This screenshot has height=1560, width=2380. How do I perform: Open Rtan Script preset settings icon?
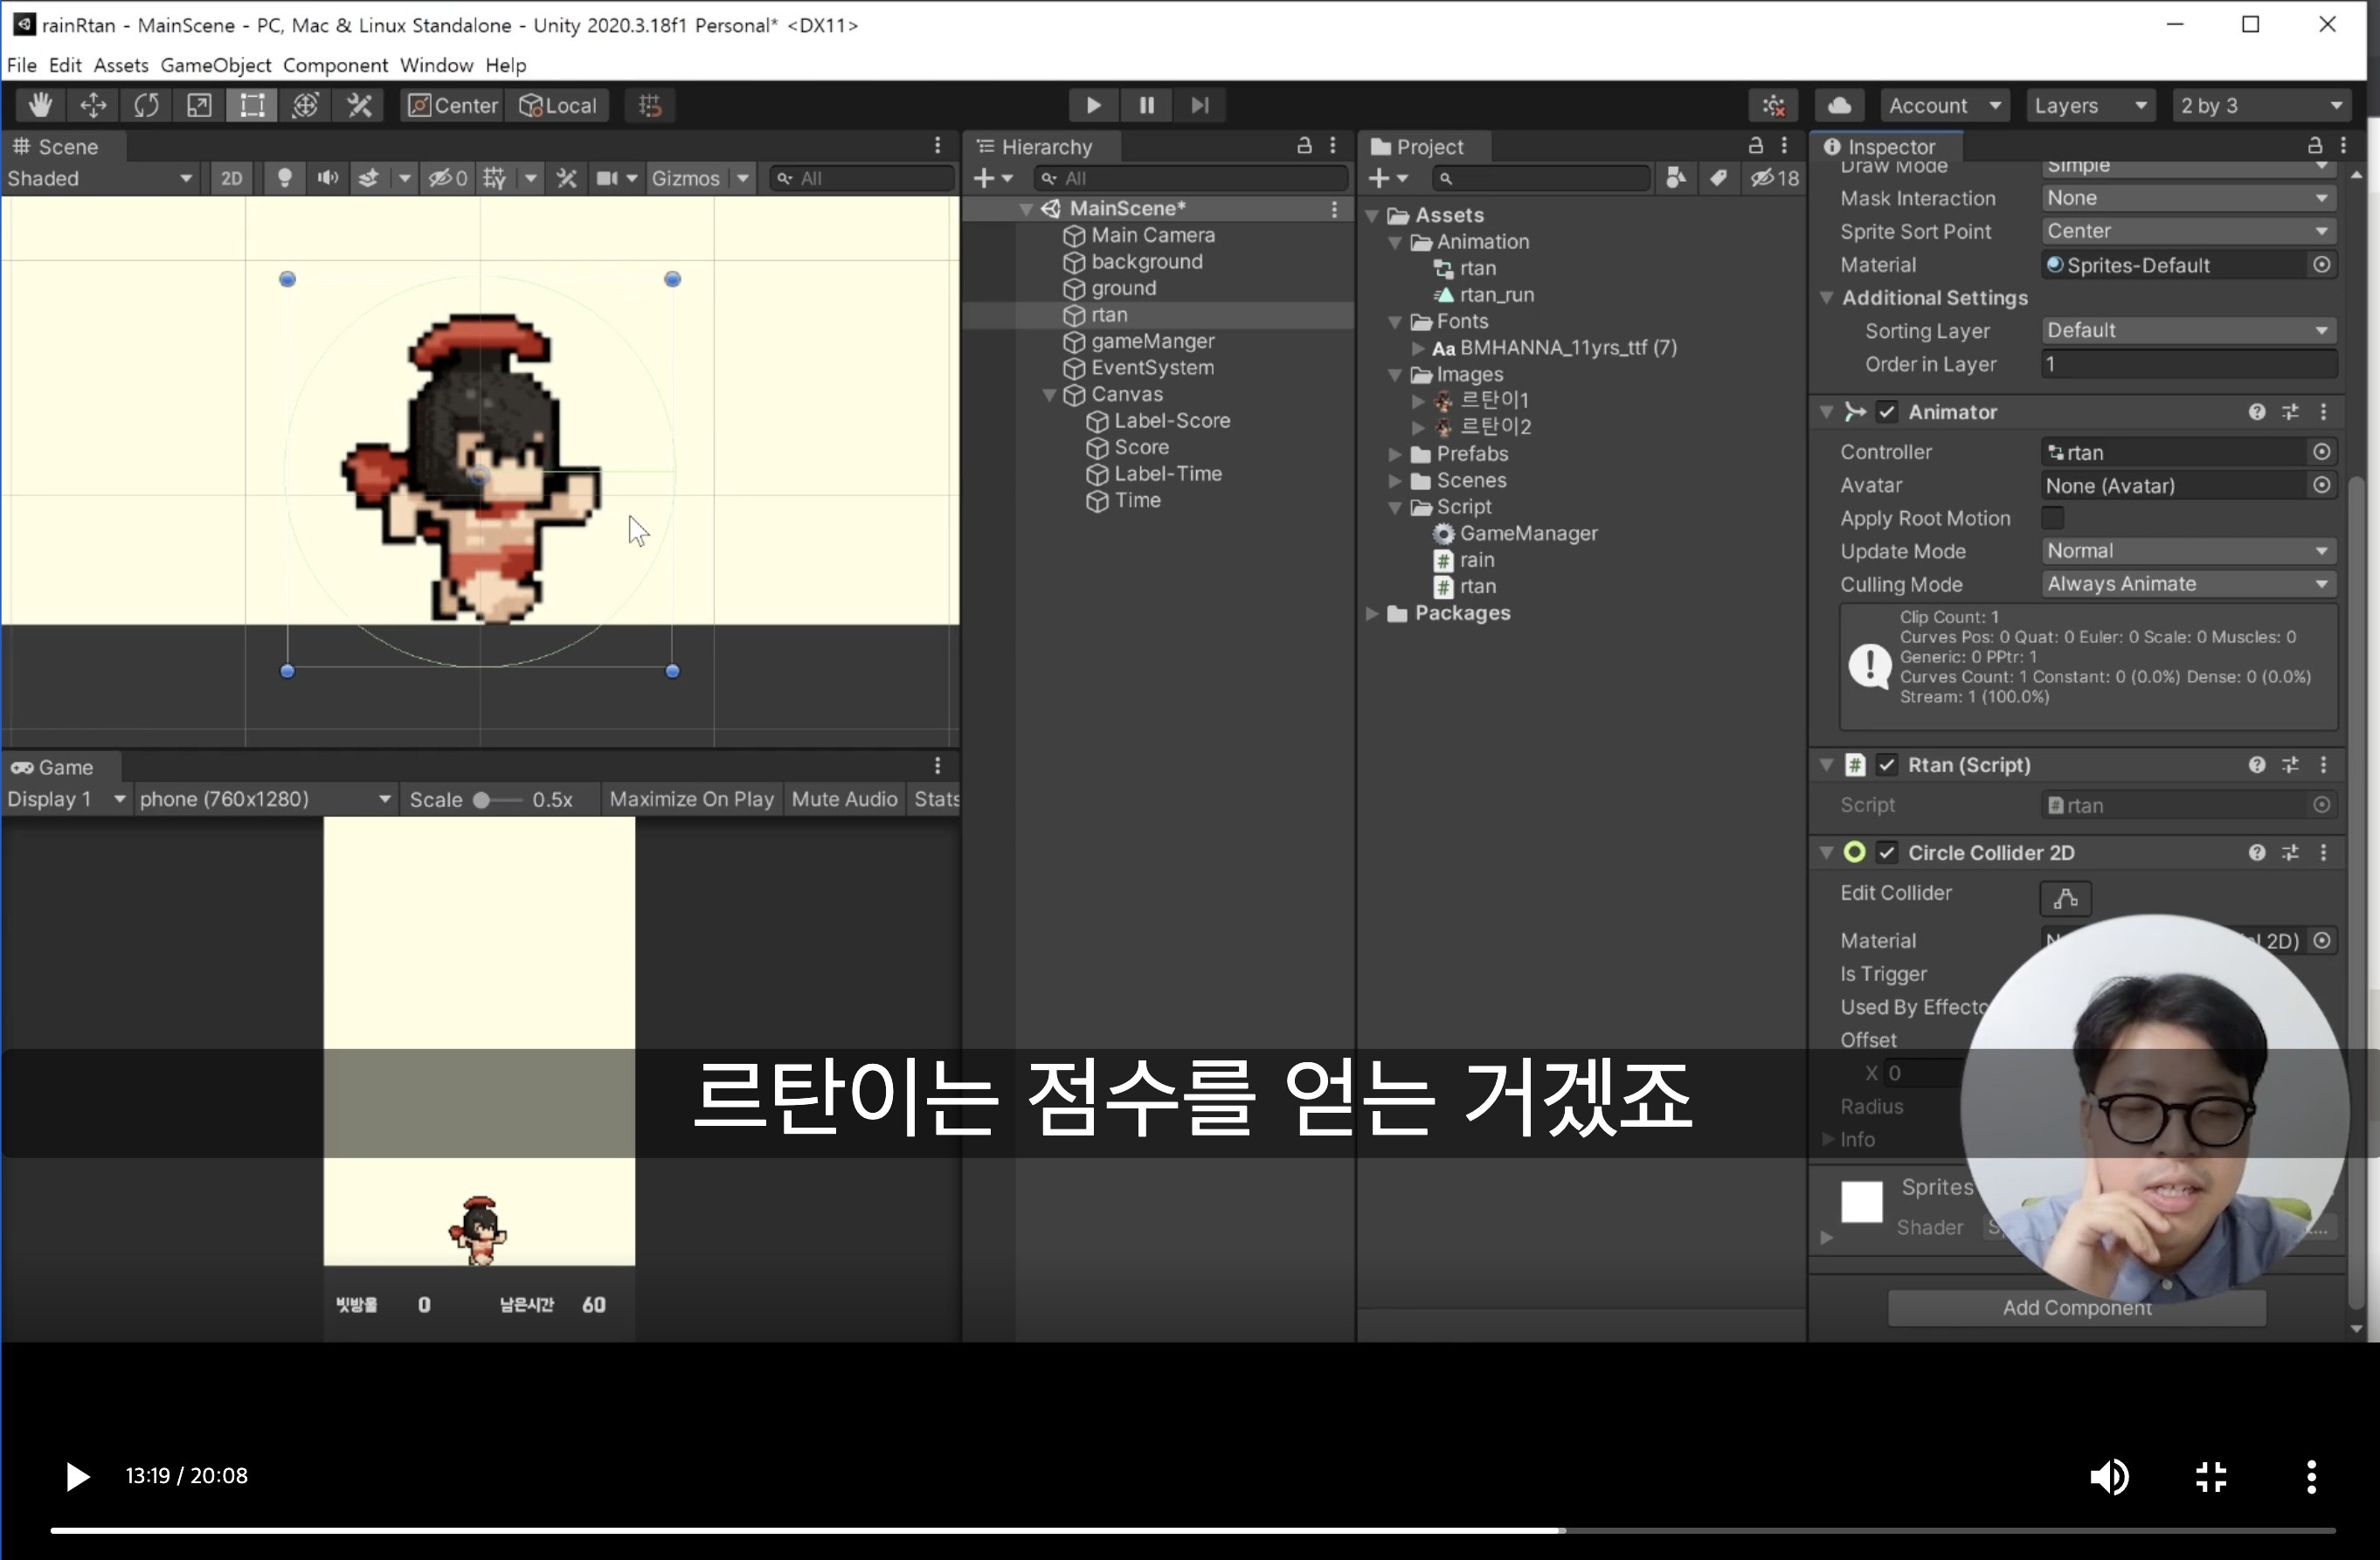coord(2290,765)
